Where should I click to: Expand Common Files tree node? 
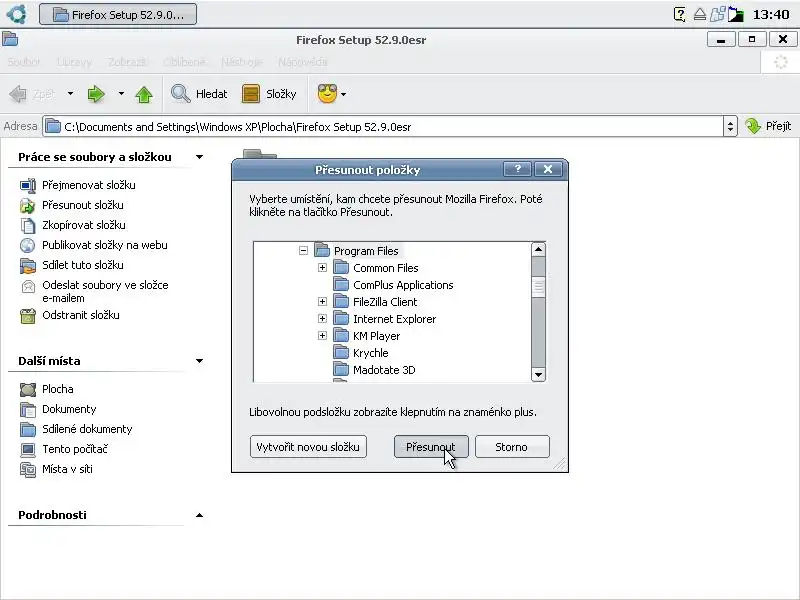coord(322,267)
